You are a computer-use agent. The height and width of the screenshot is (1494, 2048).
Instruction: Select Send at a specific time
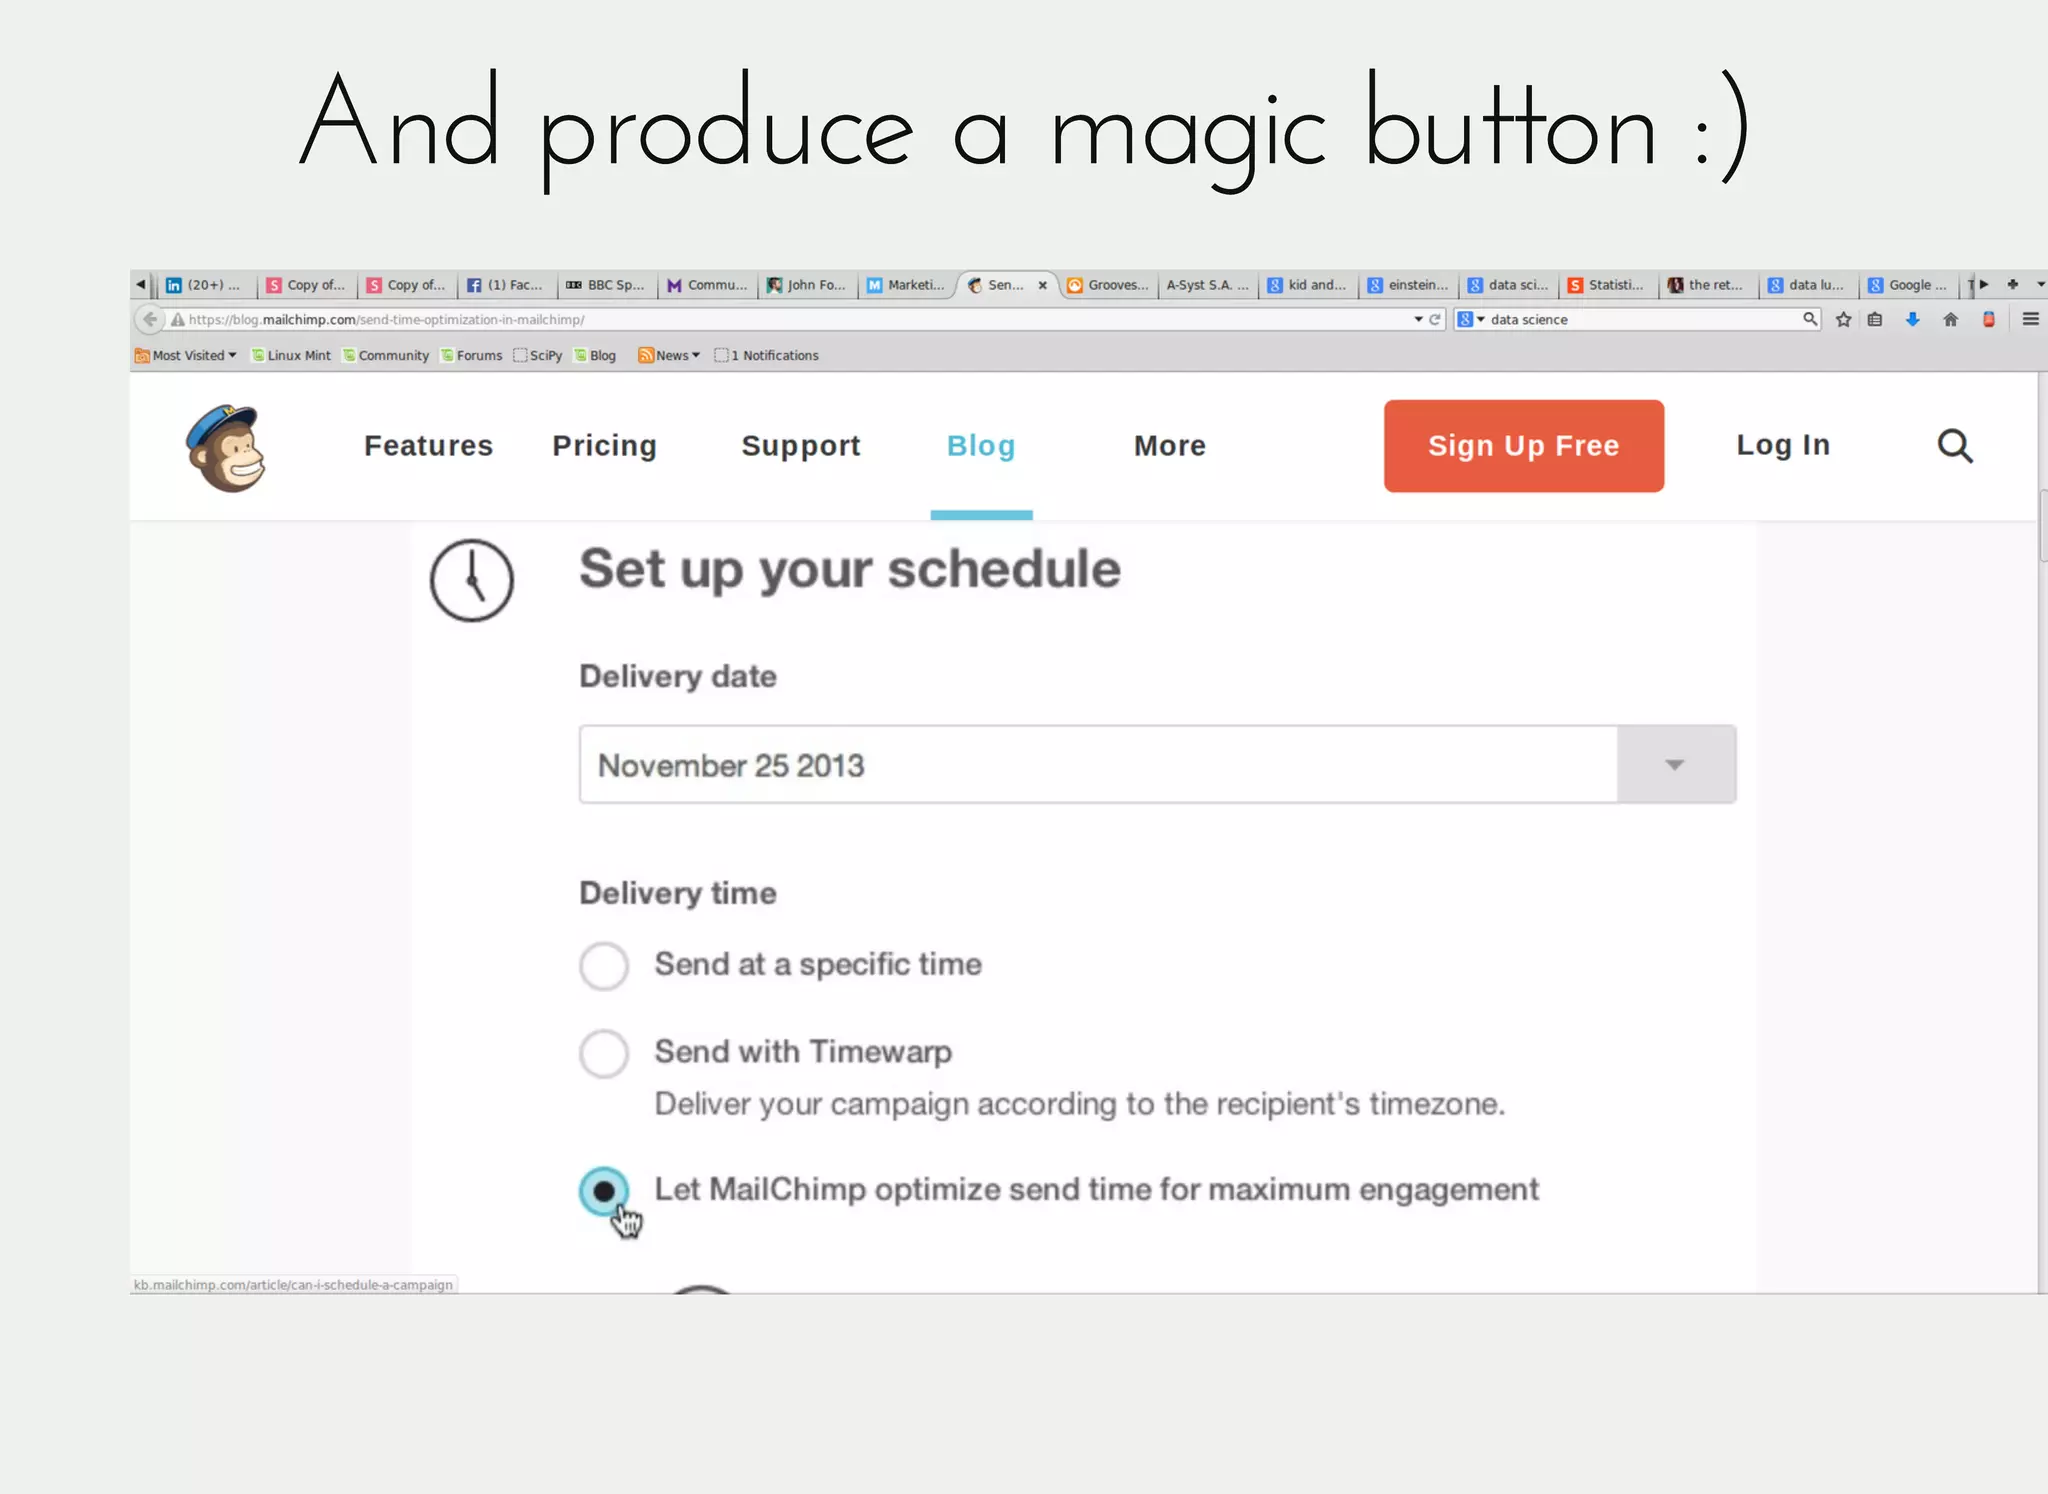click(x=604, y=966)
